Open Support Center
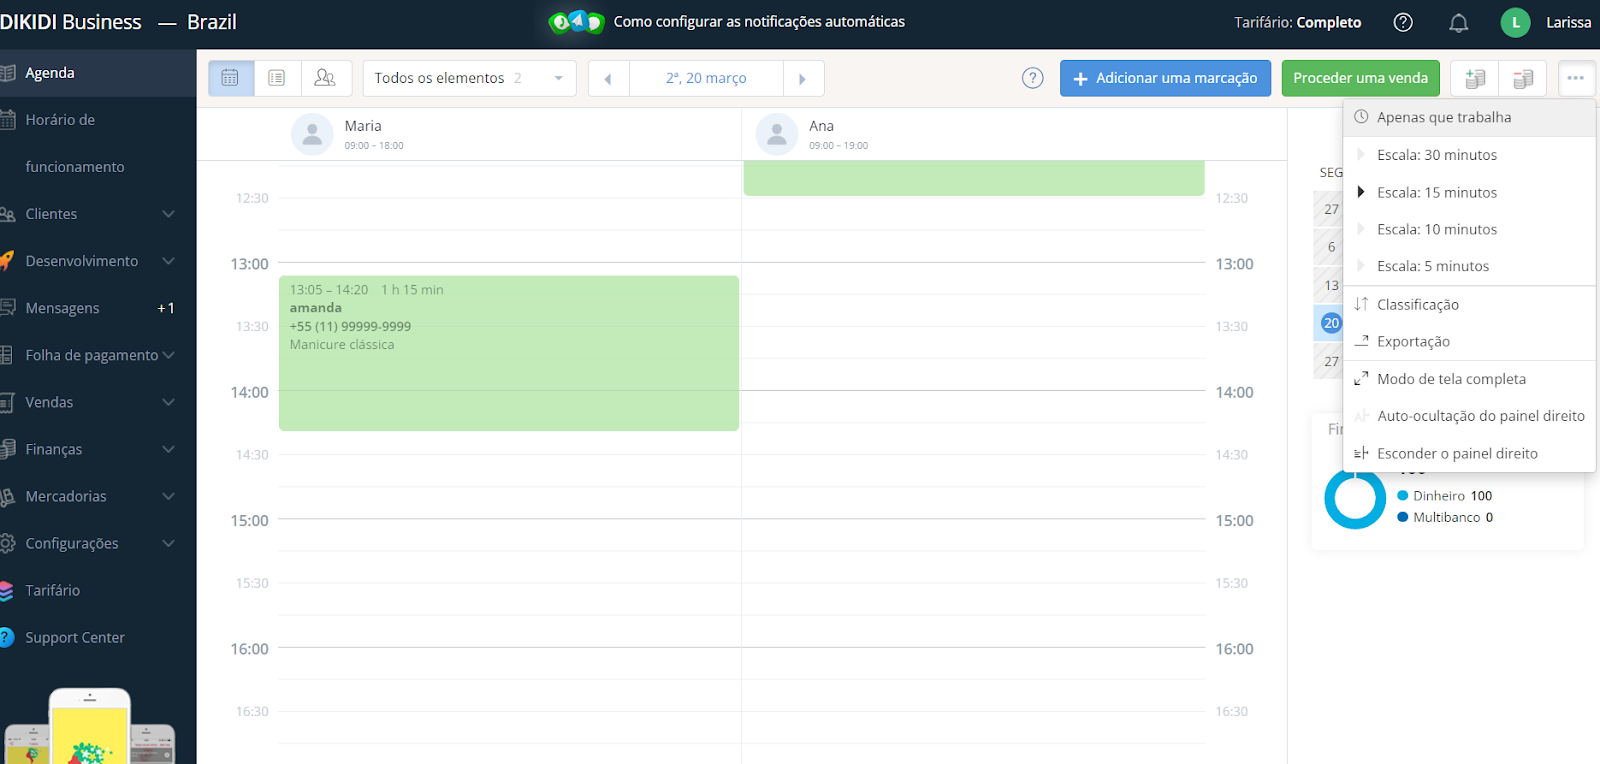The width and height of the screenshot is (1600, 764). 98,637
